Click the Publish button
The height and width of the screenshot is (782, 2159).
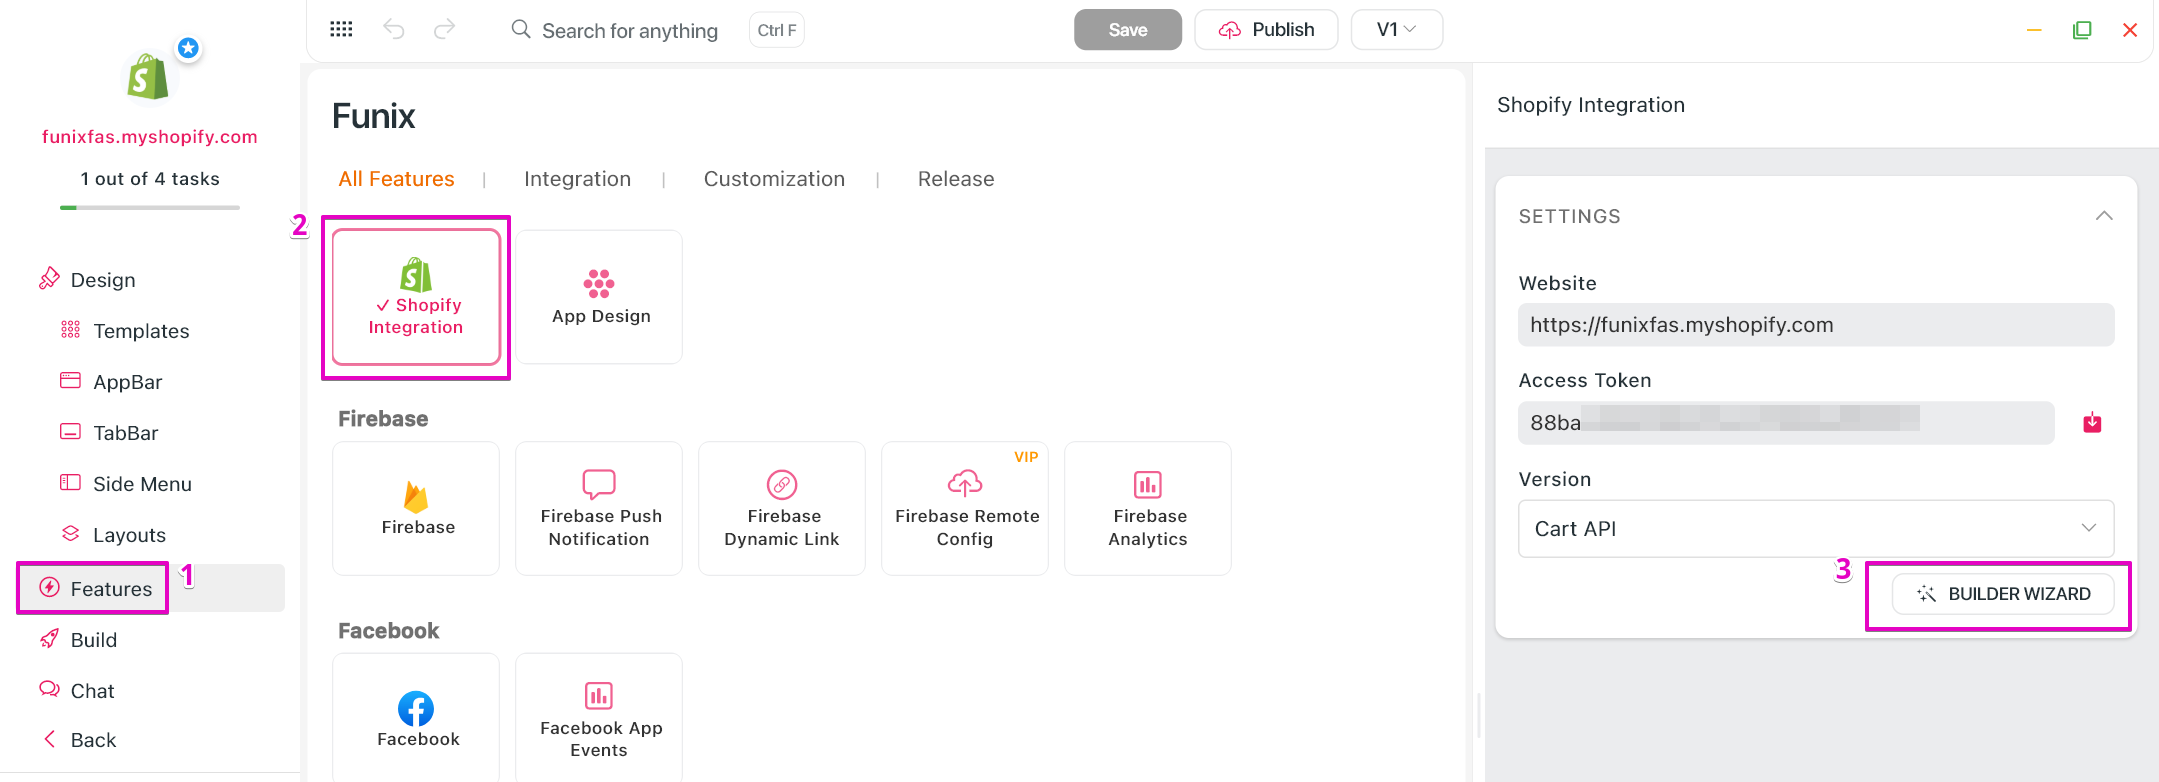[1266, 29]
